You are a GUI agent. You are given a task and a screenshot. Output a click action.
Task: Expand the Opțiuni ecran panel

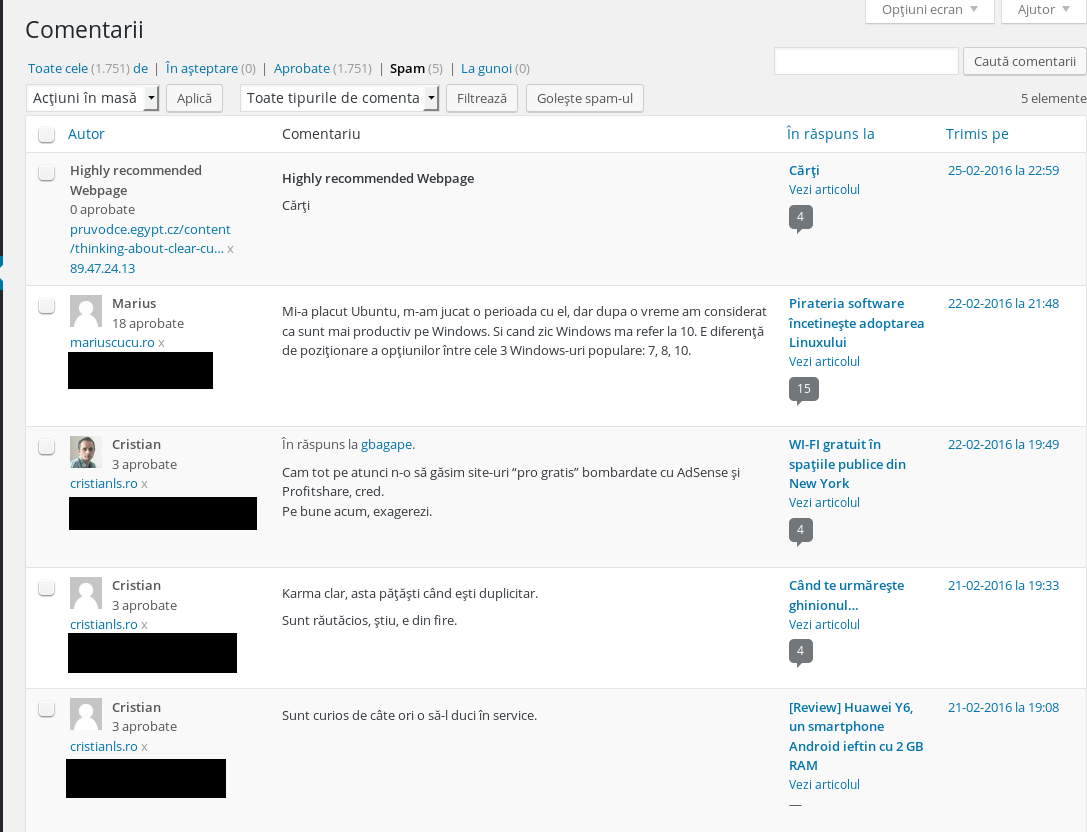[x=930, y=10]
